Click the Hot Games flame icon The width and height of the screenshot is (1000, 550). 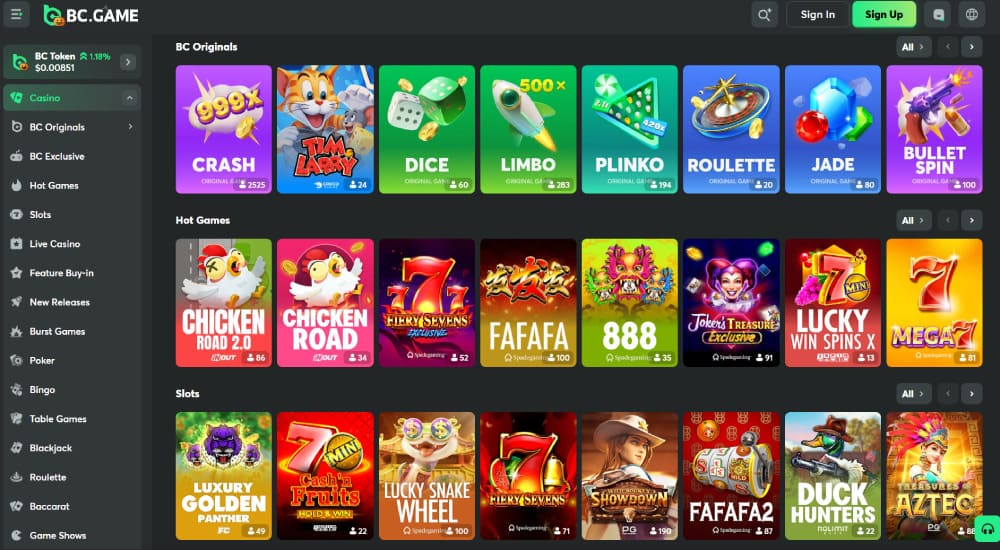coord(17,186)
